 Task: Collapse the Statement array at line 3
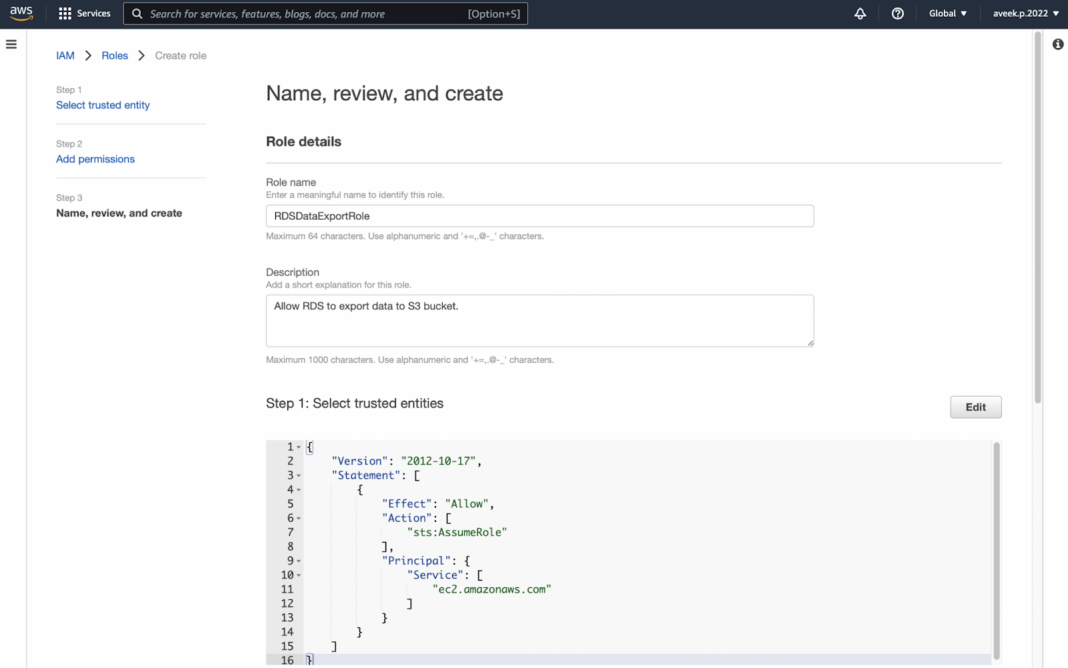pyautogui.click(x=297, y=474)
